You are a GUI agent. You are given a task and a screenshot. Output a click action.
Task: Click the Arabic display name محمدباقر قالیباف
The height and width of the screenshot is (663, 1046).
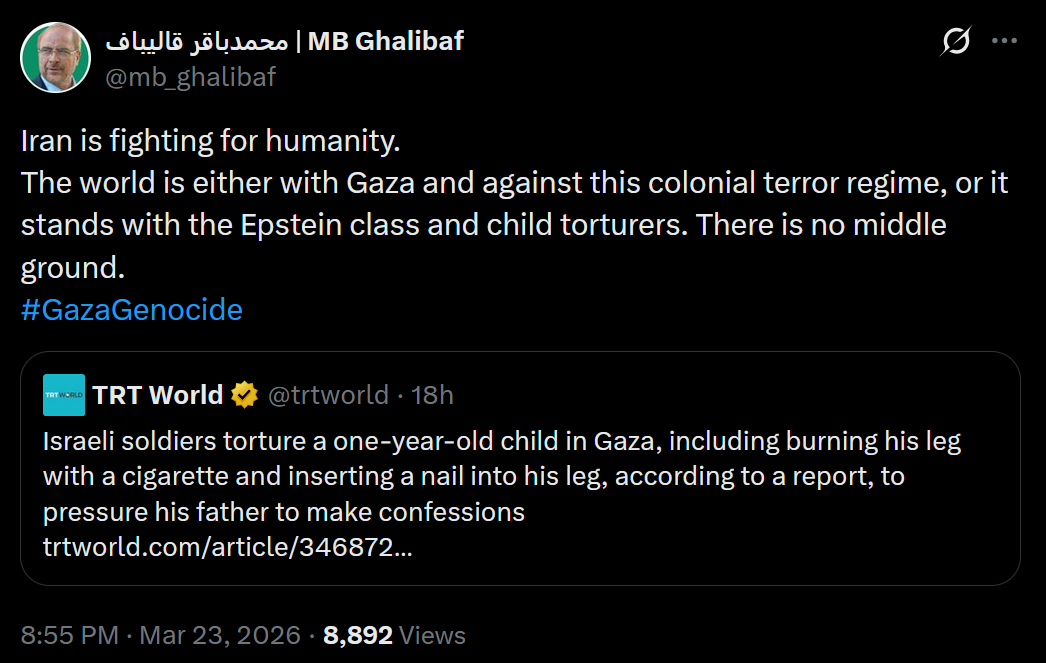click(196, 41)
